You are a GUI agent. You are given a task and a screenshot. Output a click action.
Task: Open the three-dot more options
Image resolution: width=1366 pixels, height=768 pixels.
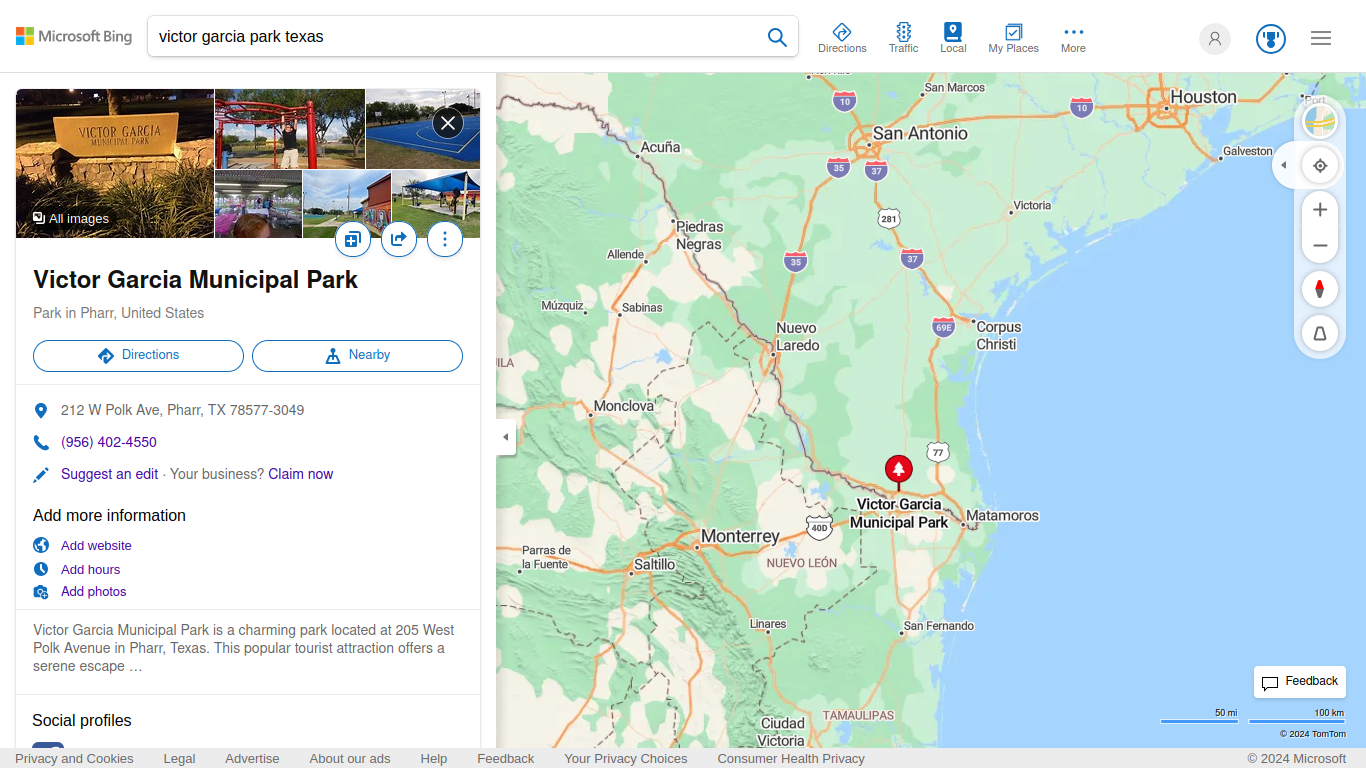point(445,239)
